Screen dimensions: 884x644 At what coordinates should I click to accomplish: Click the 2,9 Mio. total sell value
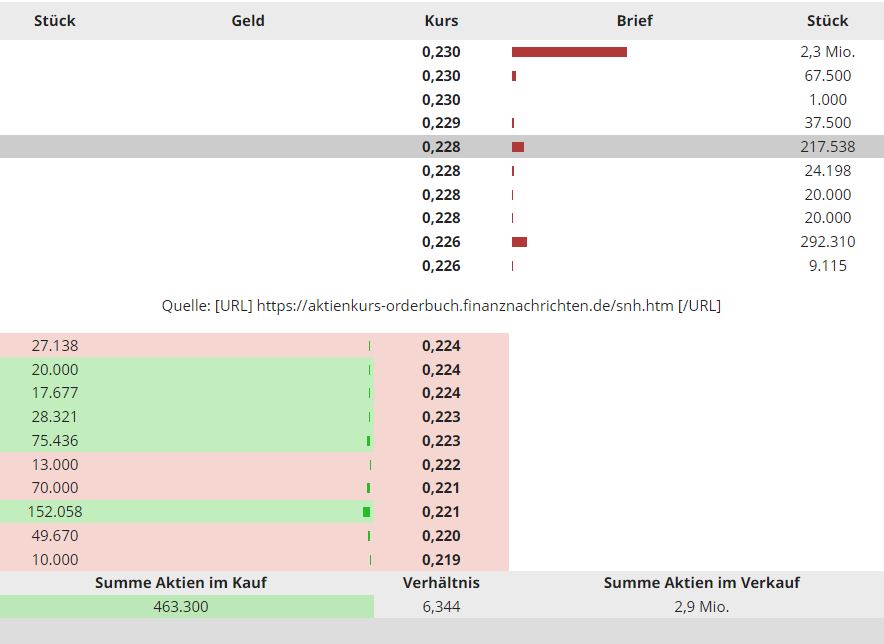pos(701,606)
